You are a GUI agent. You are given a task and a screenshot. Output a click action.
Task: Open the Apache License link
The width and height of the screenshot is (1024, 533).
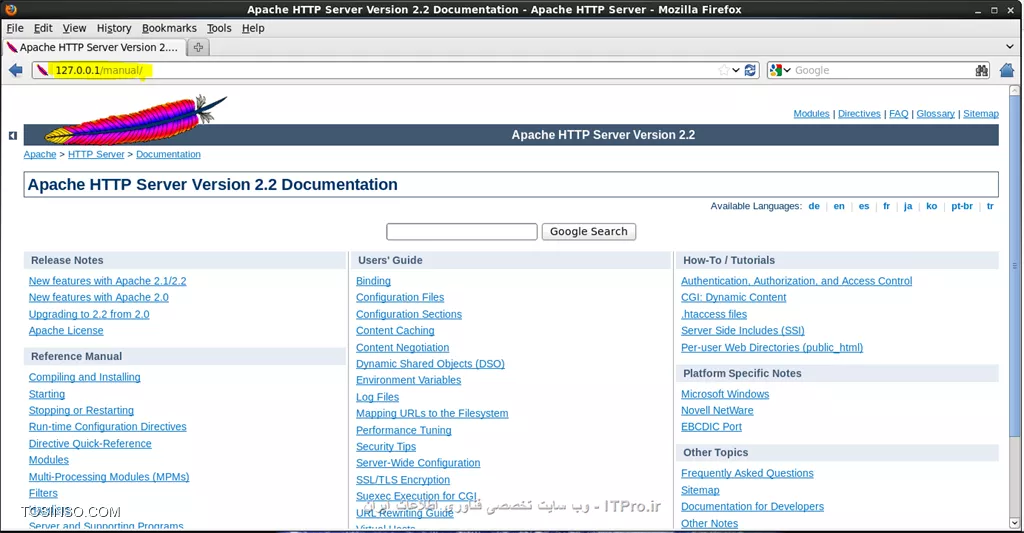click(x=66, y=331)
